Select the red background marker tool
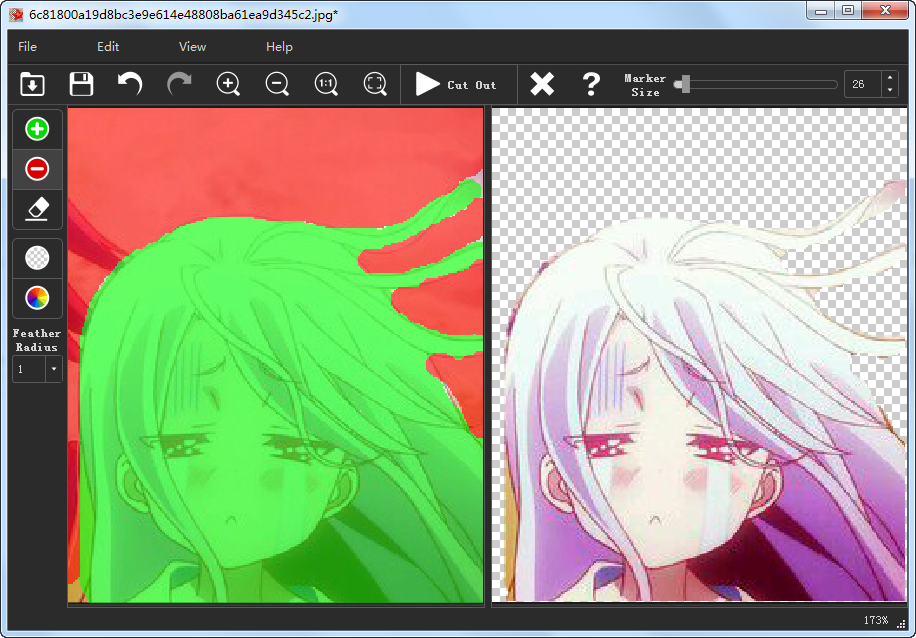916x638 pixels. [x=37, y=169]
